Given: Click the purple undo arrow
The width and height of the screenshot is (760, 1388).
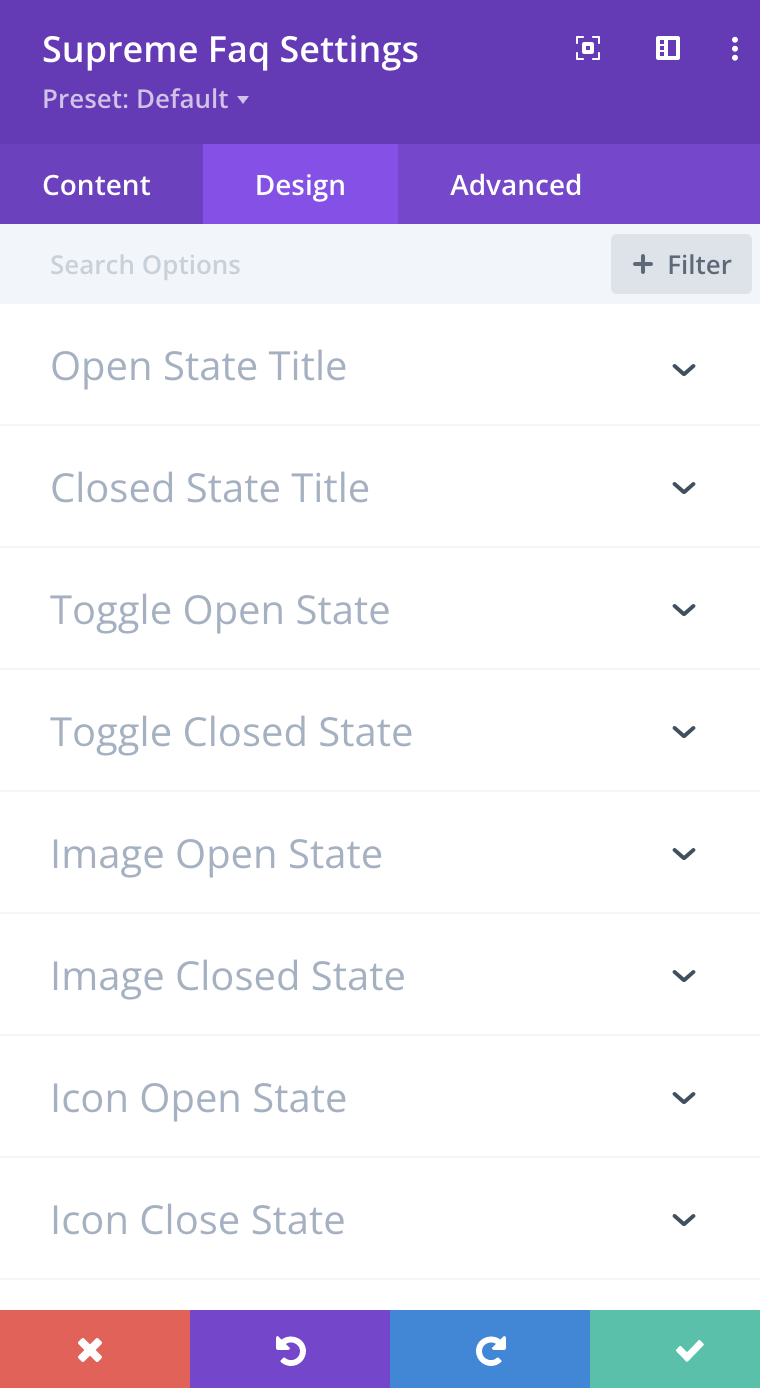Looking at the screenshot, I should pyautogui.click(x=290, y=1350).
